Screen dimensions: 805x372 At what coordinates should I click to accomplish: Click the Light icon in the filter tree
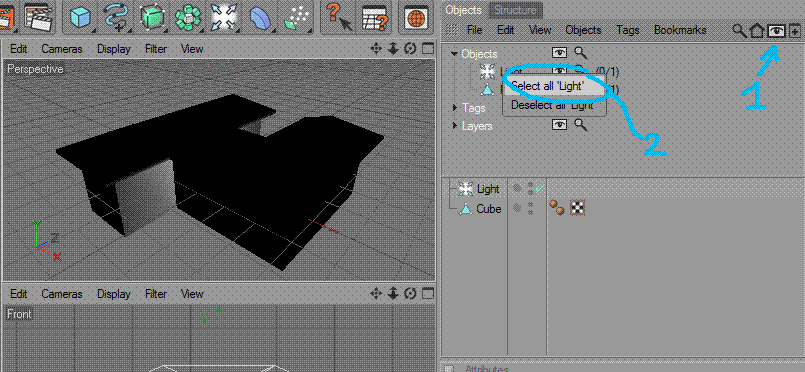pos(487,71)
